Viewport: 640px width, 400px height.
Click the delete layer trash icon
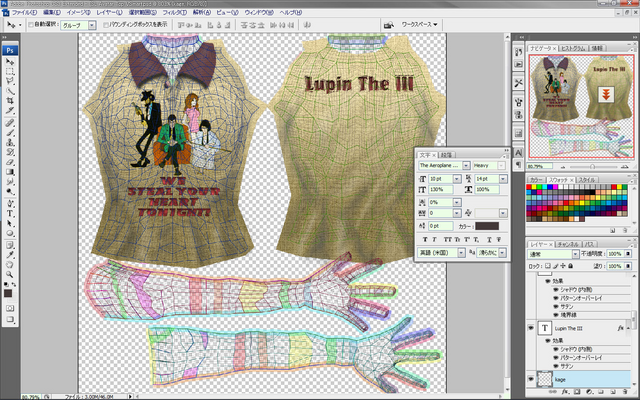tap(625, 392)
